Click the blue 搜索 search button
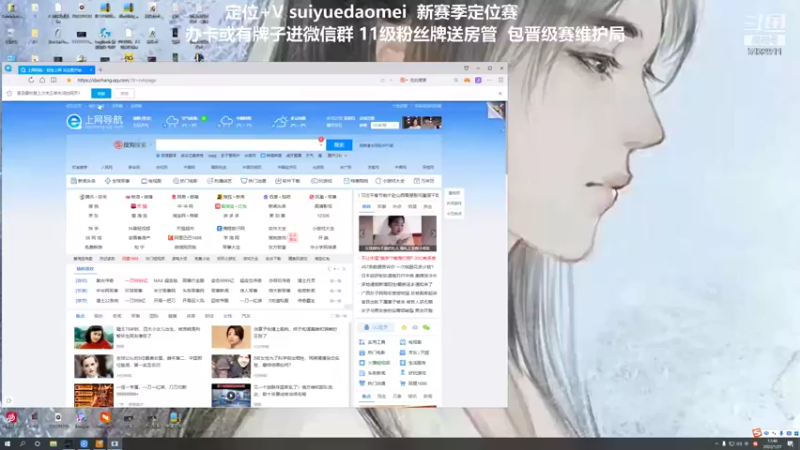This screenshot has width=800, height=450. point(339,145)
